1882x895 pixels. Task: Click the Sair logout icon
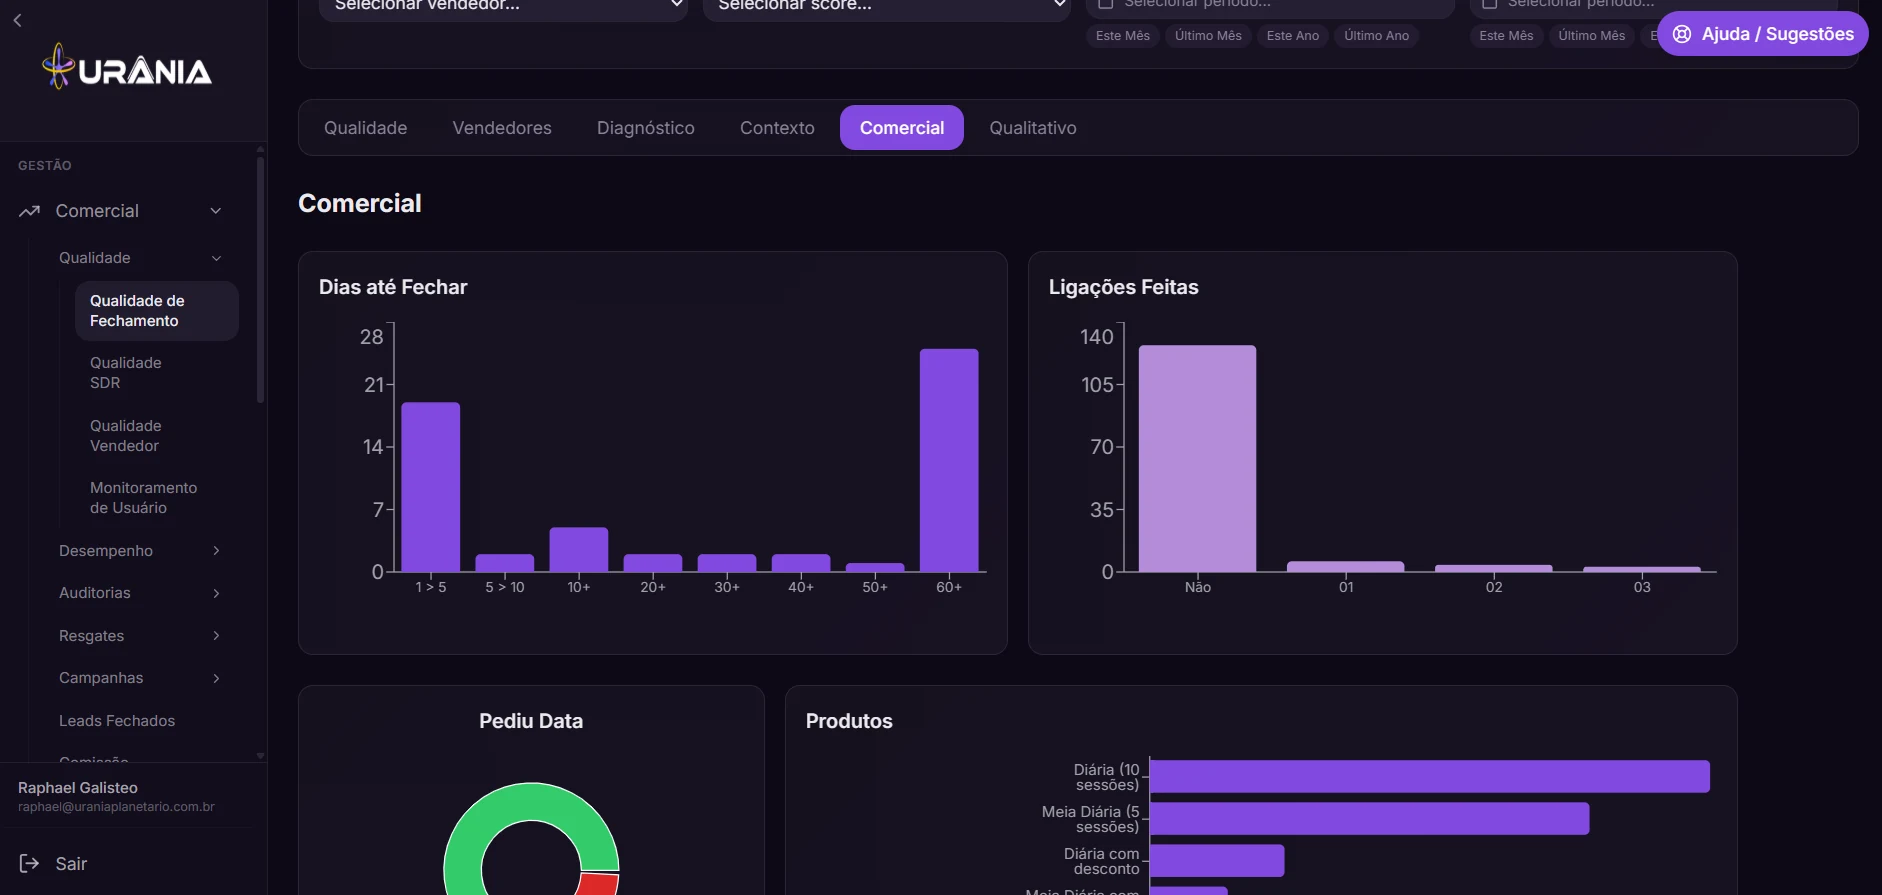pyautogui.click(x=29, y=863)
